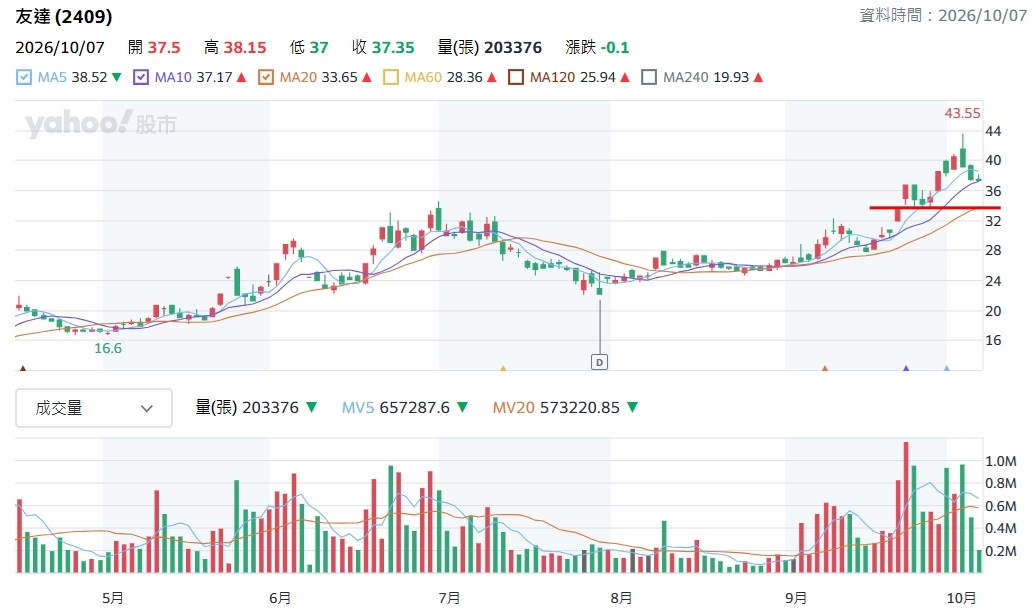This screenshot has width=1036, height=610.
Task: Click the tallest red volume bar in late September
Action: click(x=906, y=507)
